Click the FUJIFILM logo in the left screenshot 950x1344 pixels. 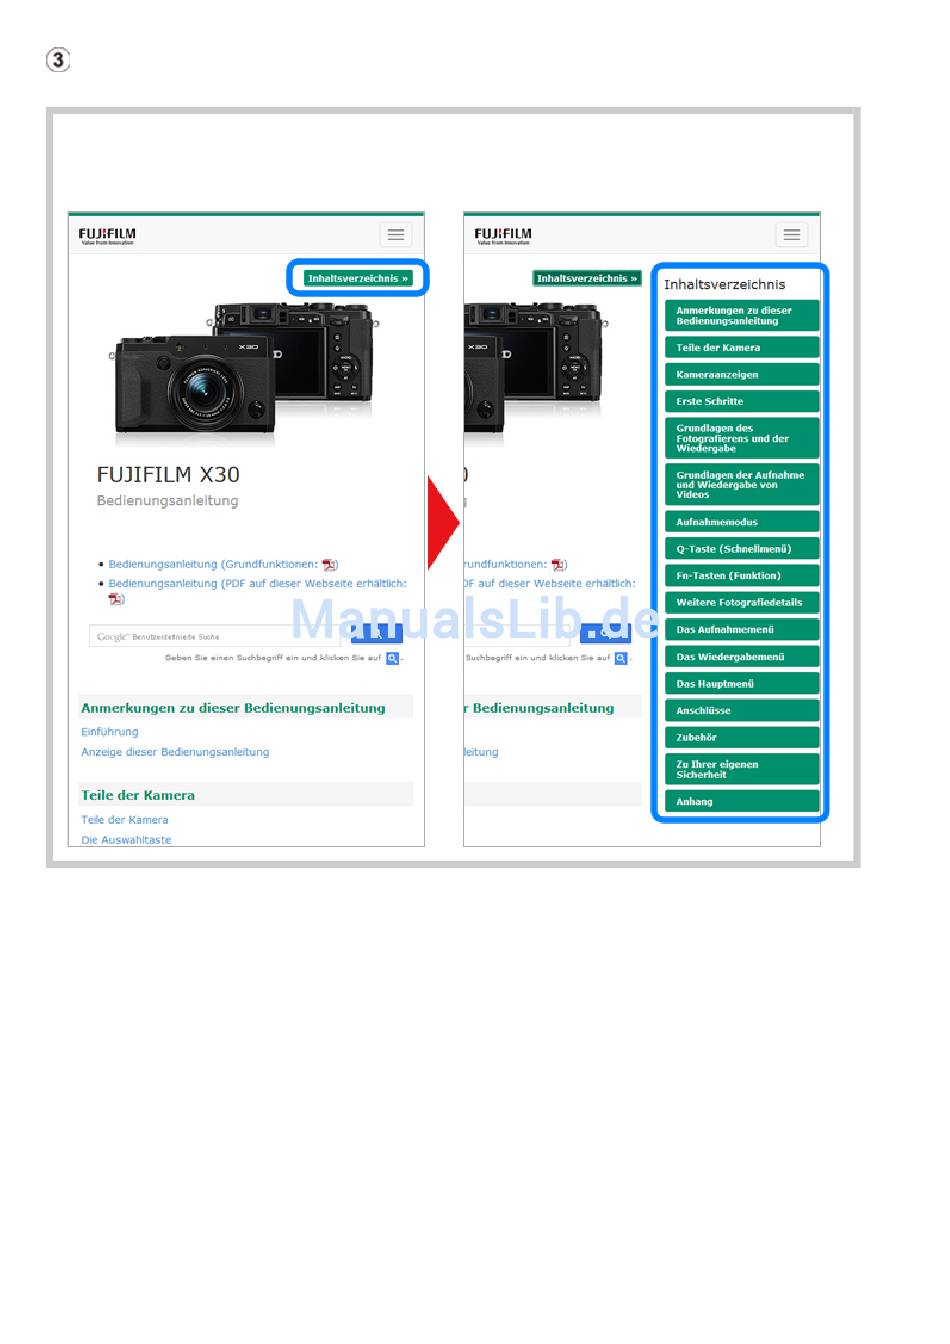[x=107, y=236]
